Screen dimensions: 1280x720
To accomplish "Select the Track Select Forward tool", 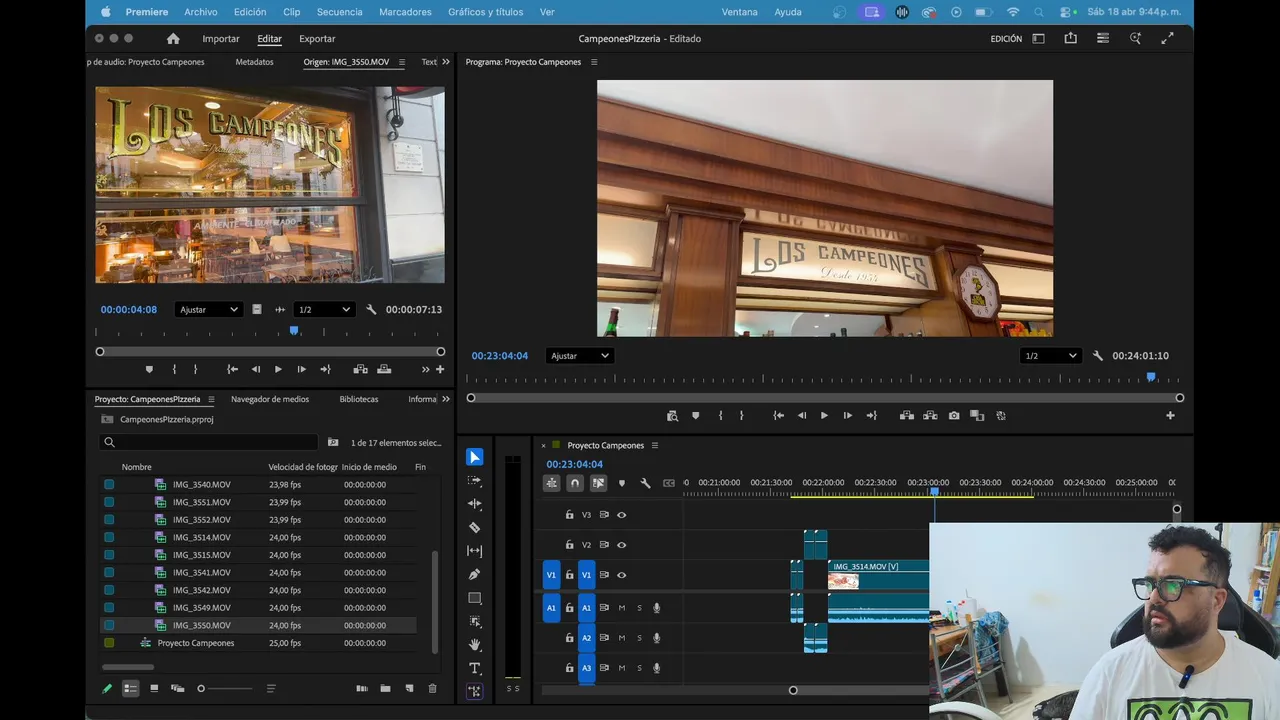I will coord(475,480).
